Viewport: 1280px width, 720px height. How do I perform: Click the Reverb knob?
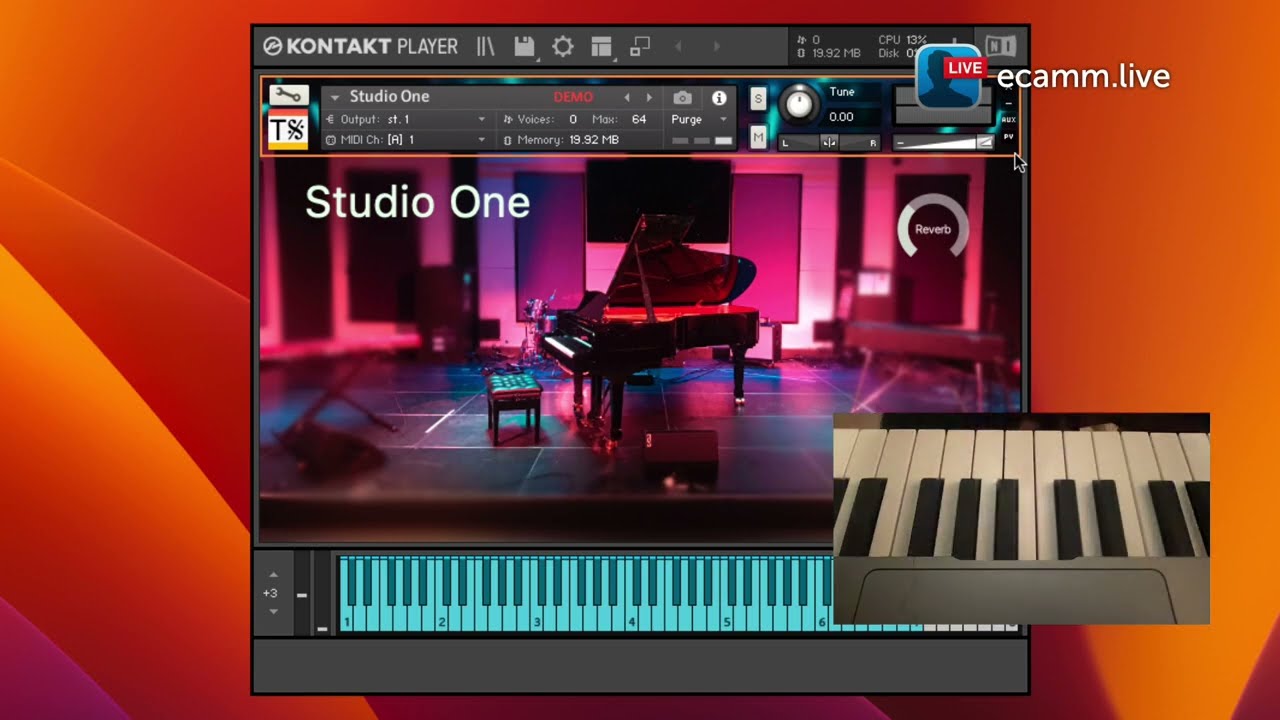(x=933, y=229)
